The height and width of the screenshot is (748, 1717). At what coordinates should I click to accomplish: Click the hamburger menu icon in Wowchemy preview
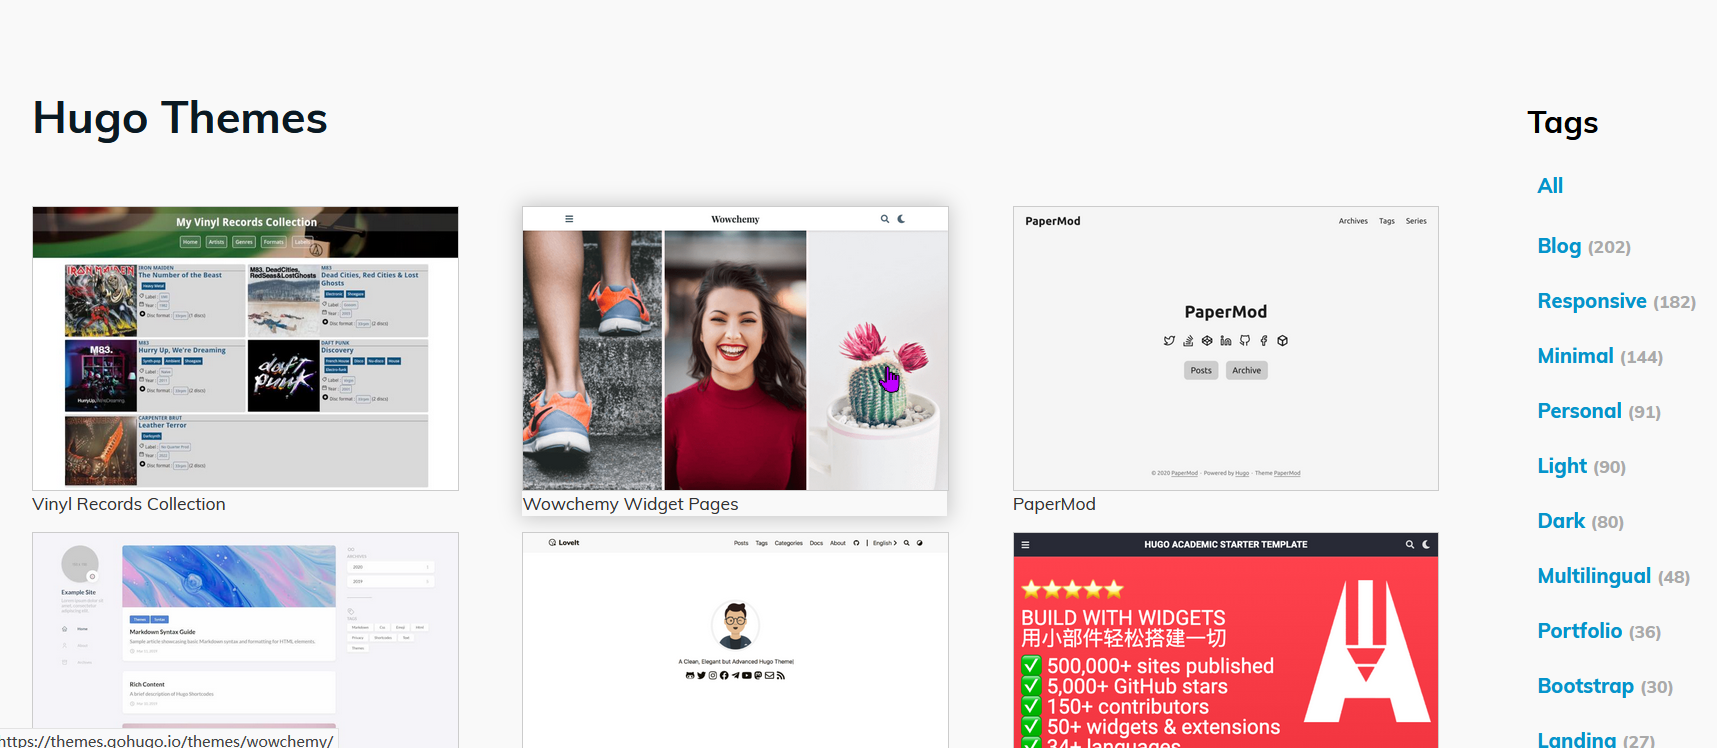tap(569, 219)
